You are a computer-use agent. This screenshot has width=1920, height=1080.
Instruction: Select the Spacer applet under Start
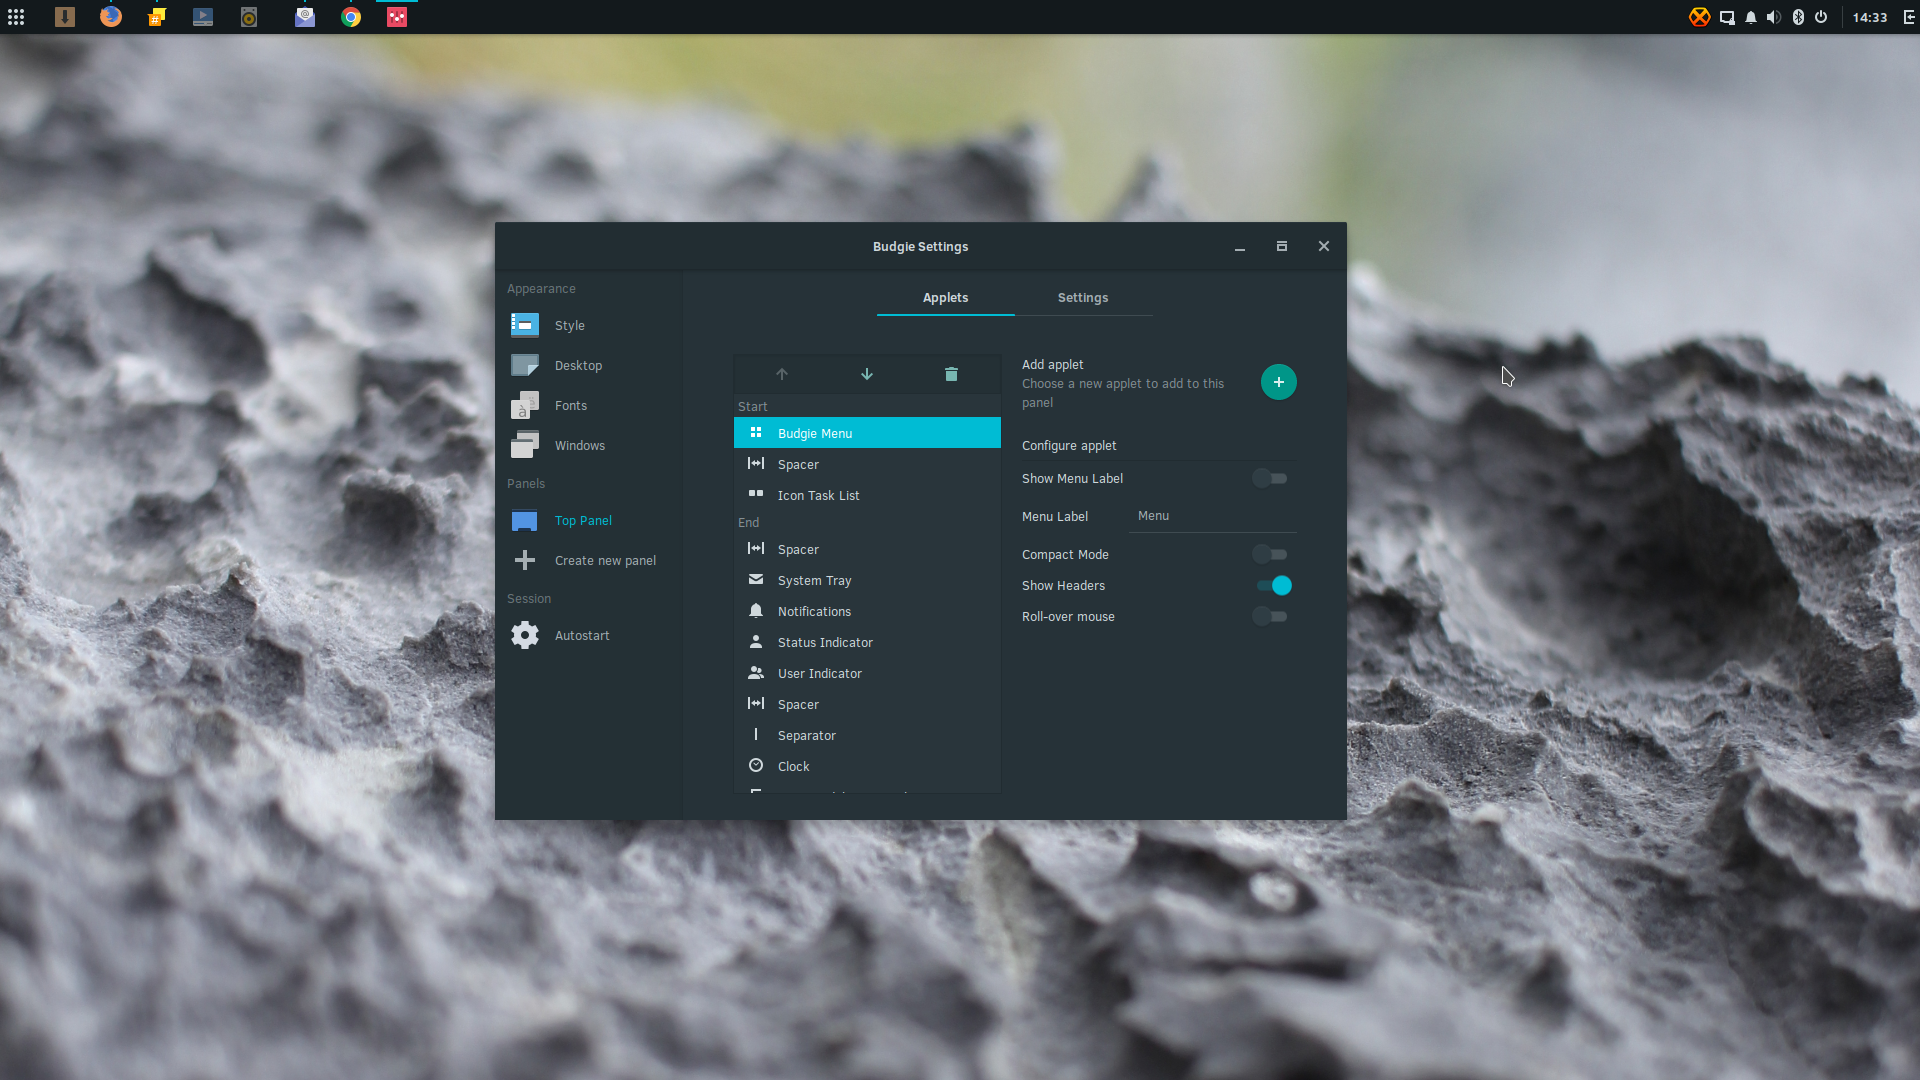[867, 464]
